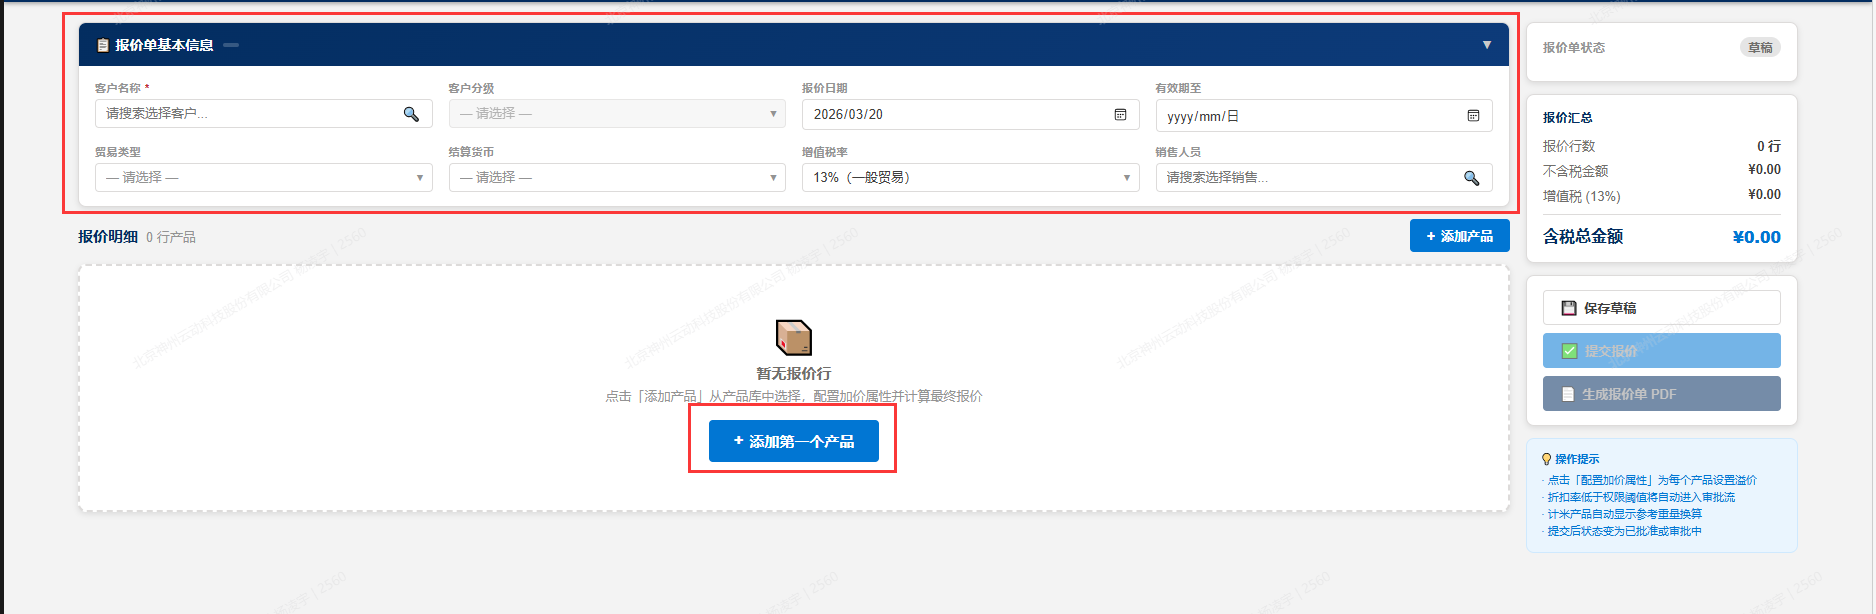The height and width of the screenshot is (614, 1876).
Task: Expand the 增值税率 13% dropdown
Action: (x=970, y=178)
